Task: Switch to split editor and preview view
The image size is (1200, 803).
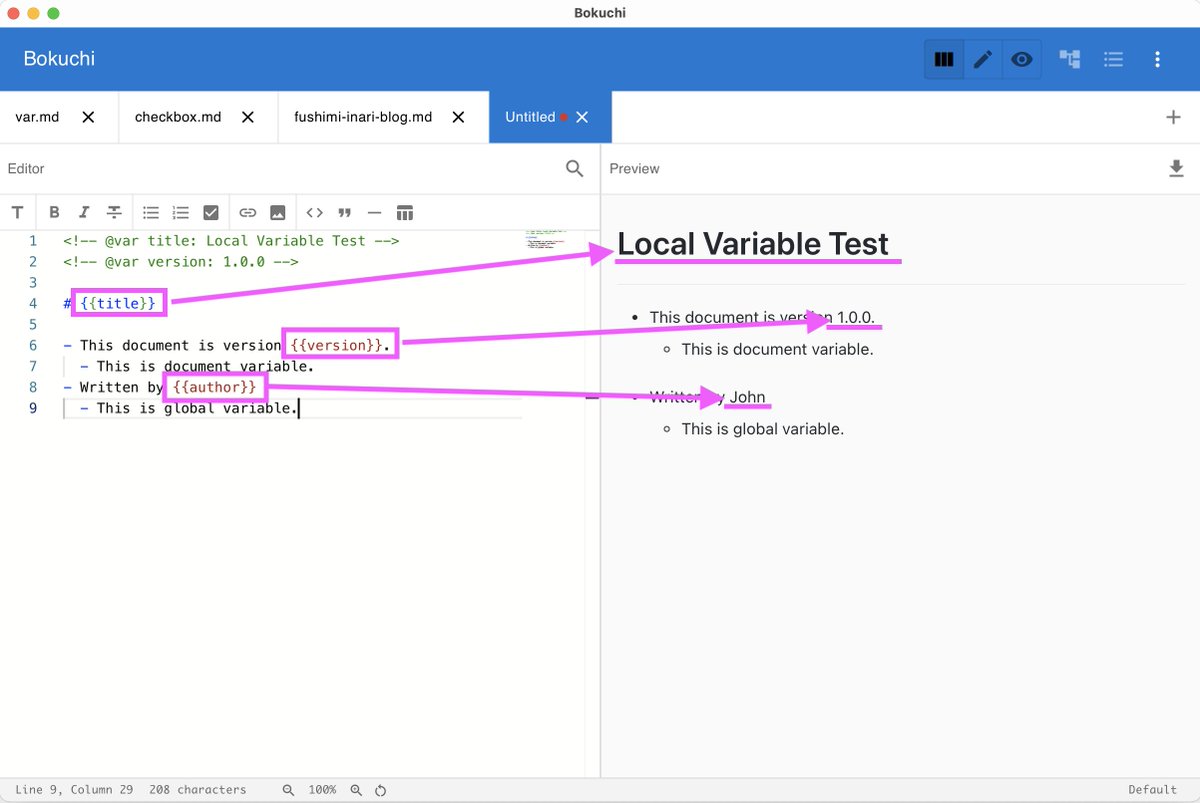Action: click(944, 60)
